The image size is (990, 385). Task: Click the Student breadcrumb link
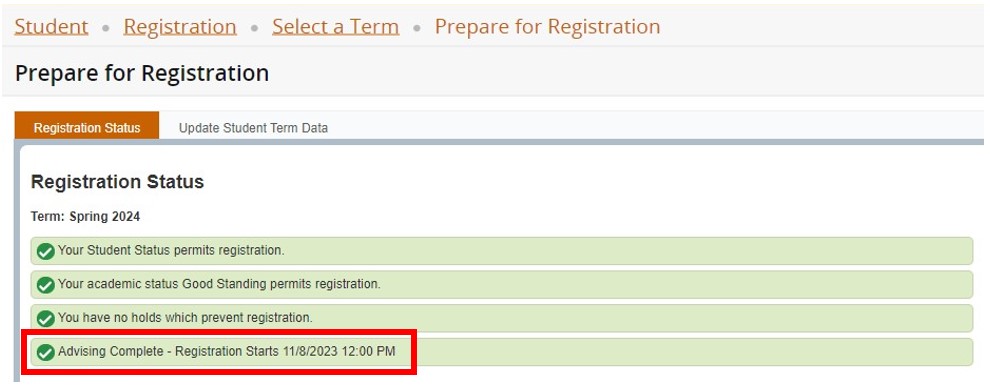pyautogui.click(x=51, y=27)
